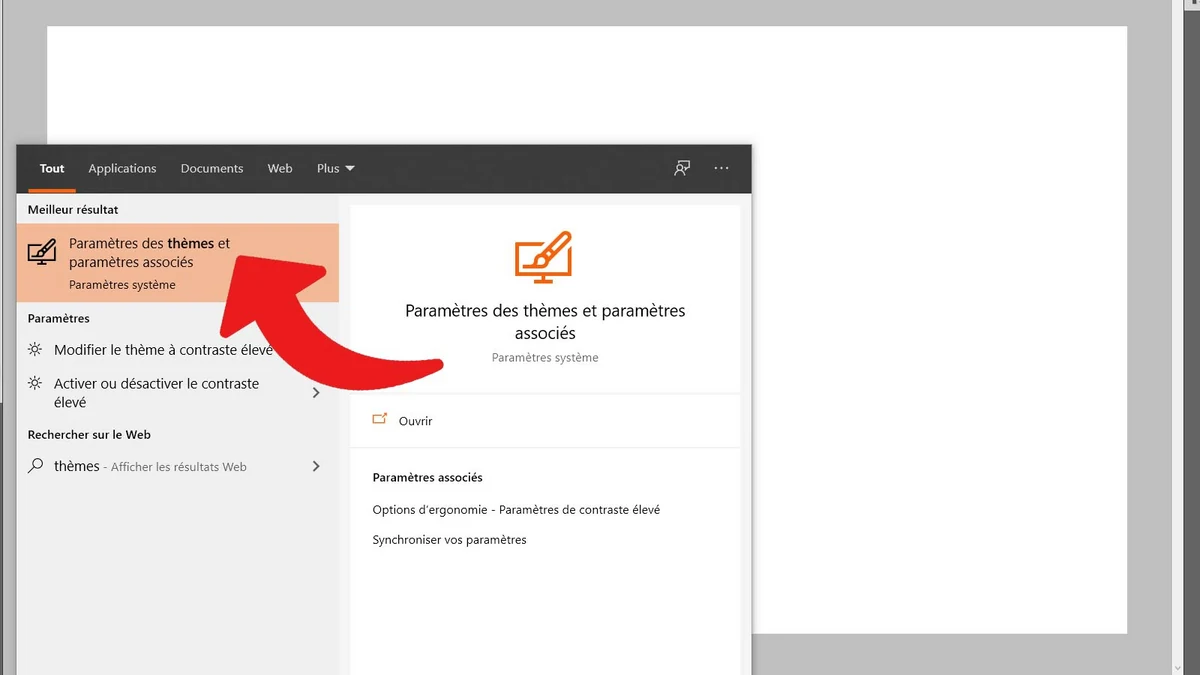Open the three-dots more options menu
1200x675 pixels.
[x=722, y=168]
